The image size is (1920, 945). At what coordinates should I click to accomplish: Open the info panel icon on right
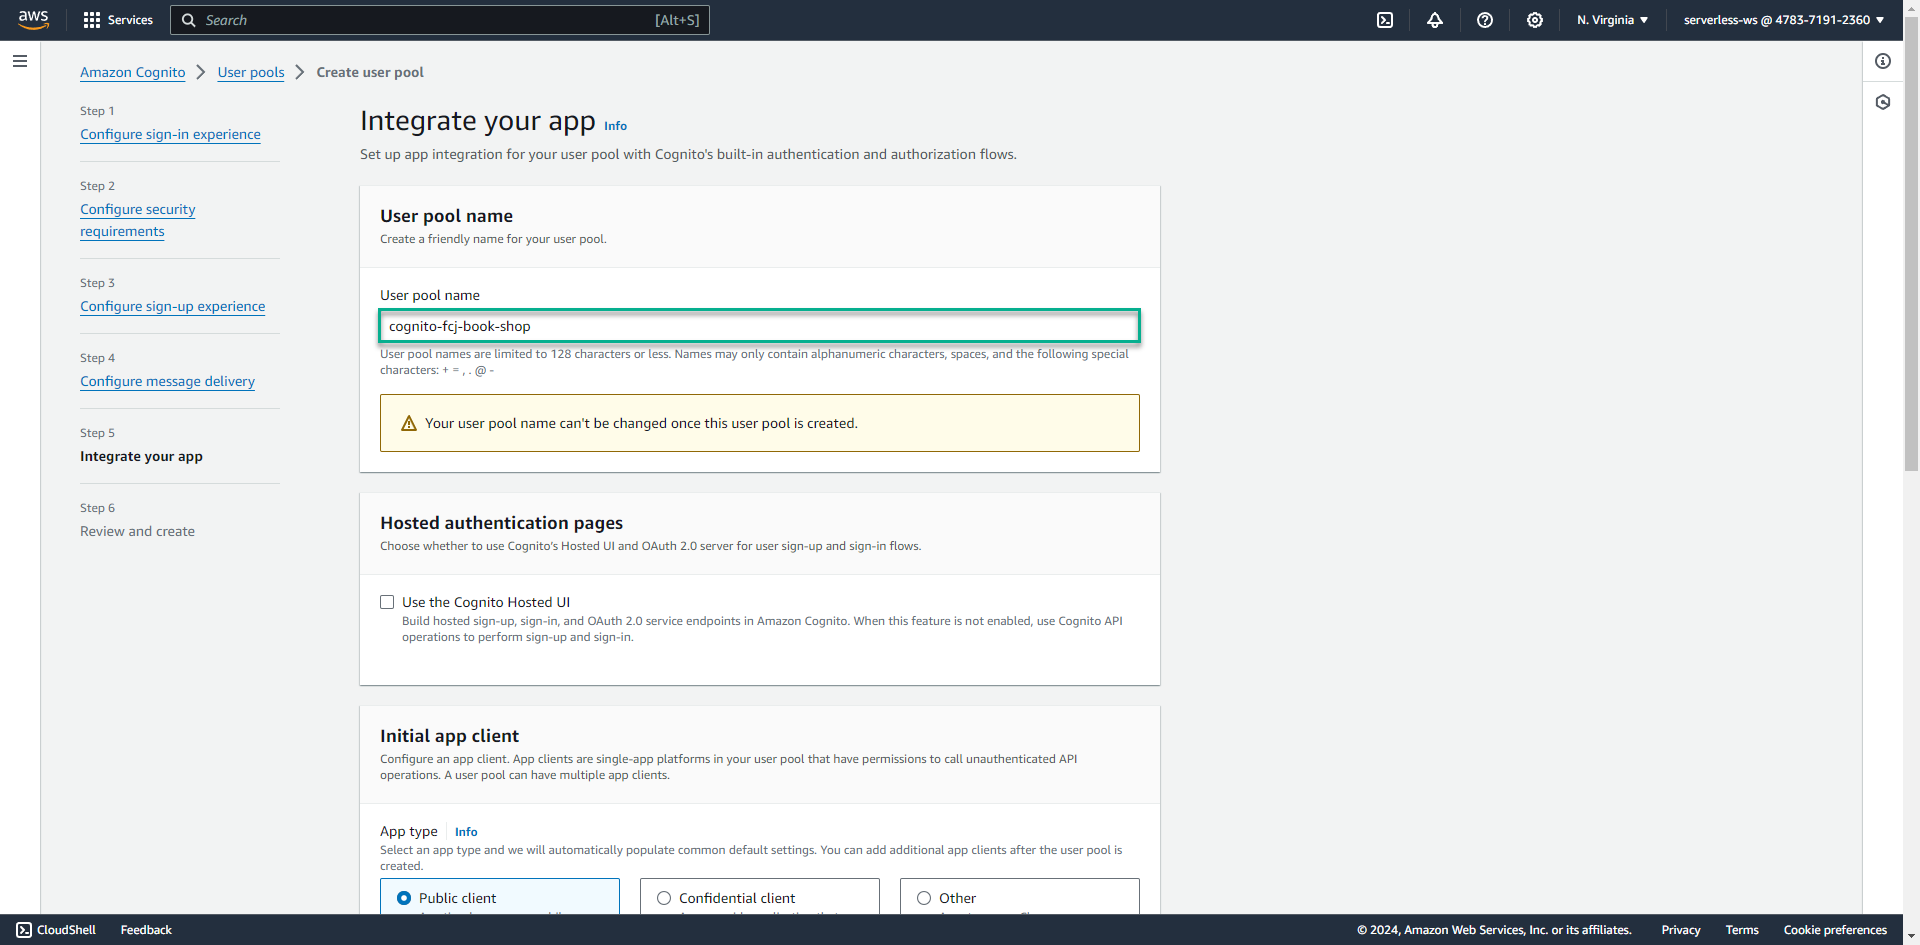point(1883,61)
